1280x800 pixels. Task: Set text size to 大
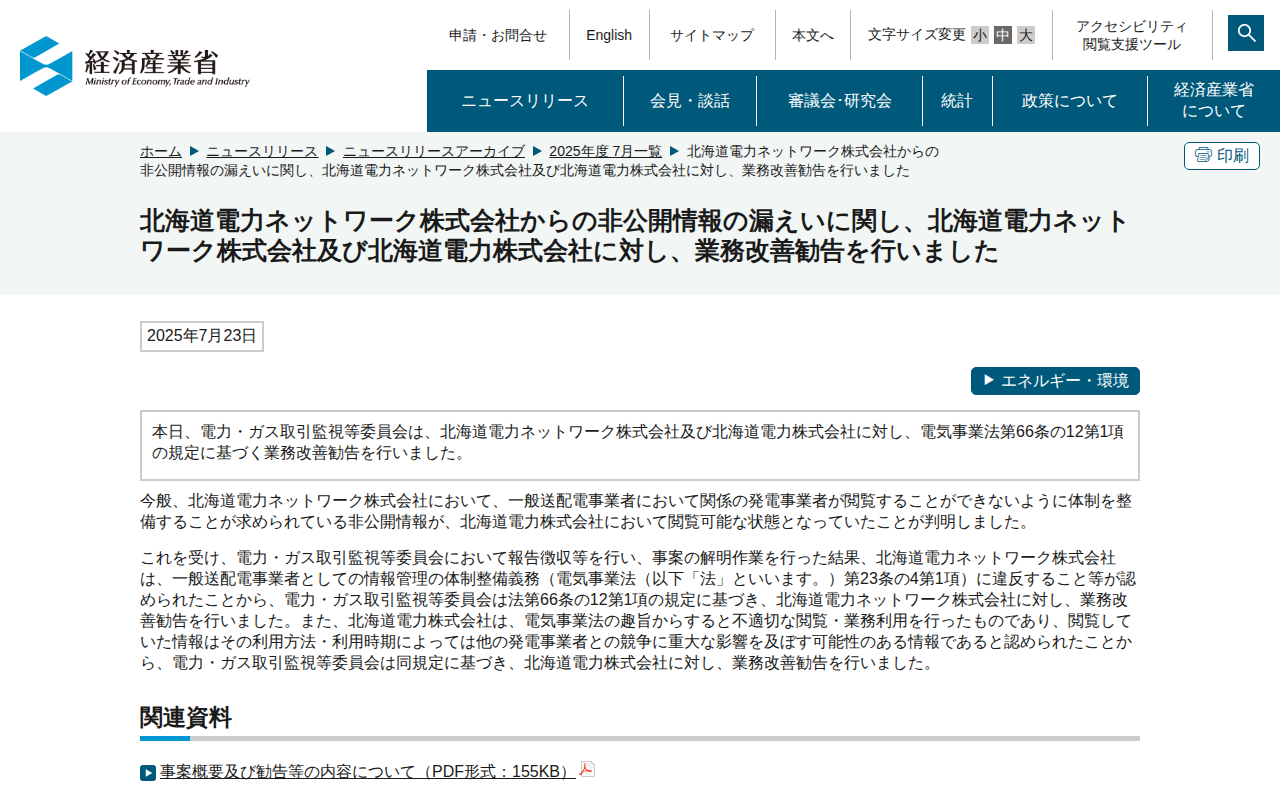[1026, 35]
